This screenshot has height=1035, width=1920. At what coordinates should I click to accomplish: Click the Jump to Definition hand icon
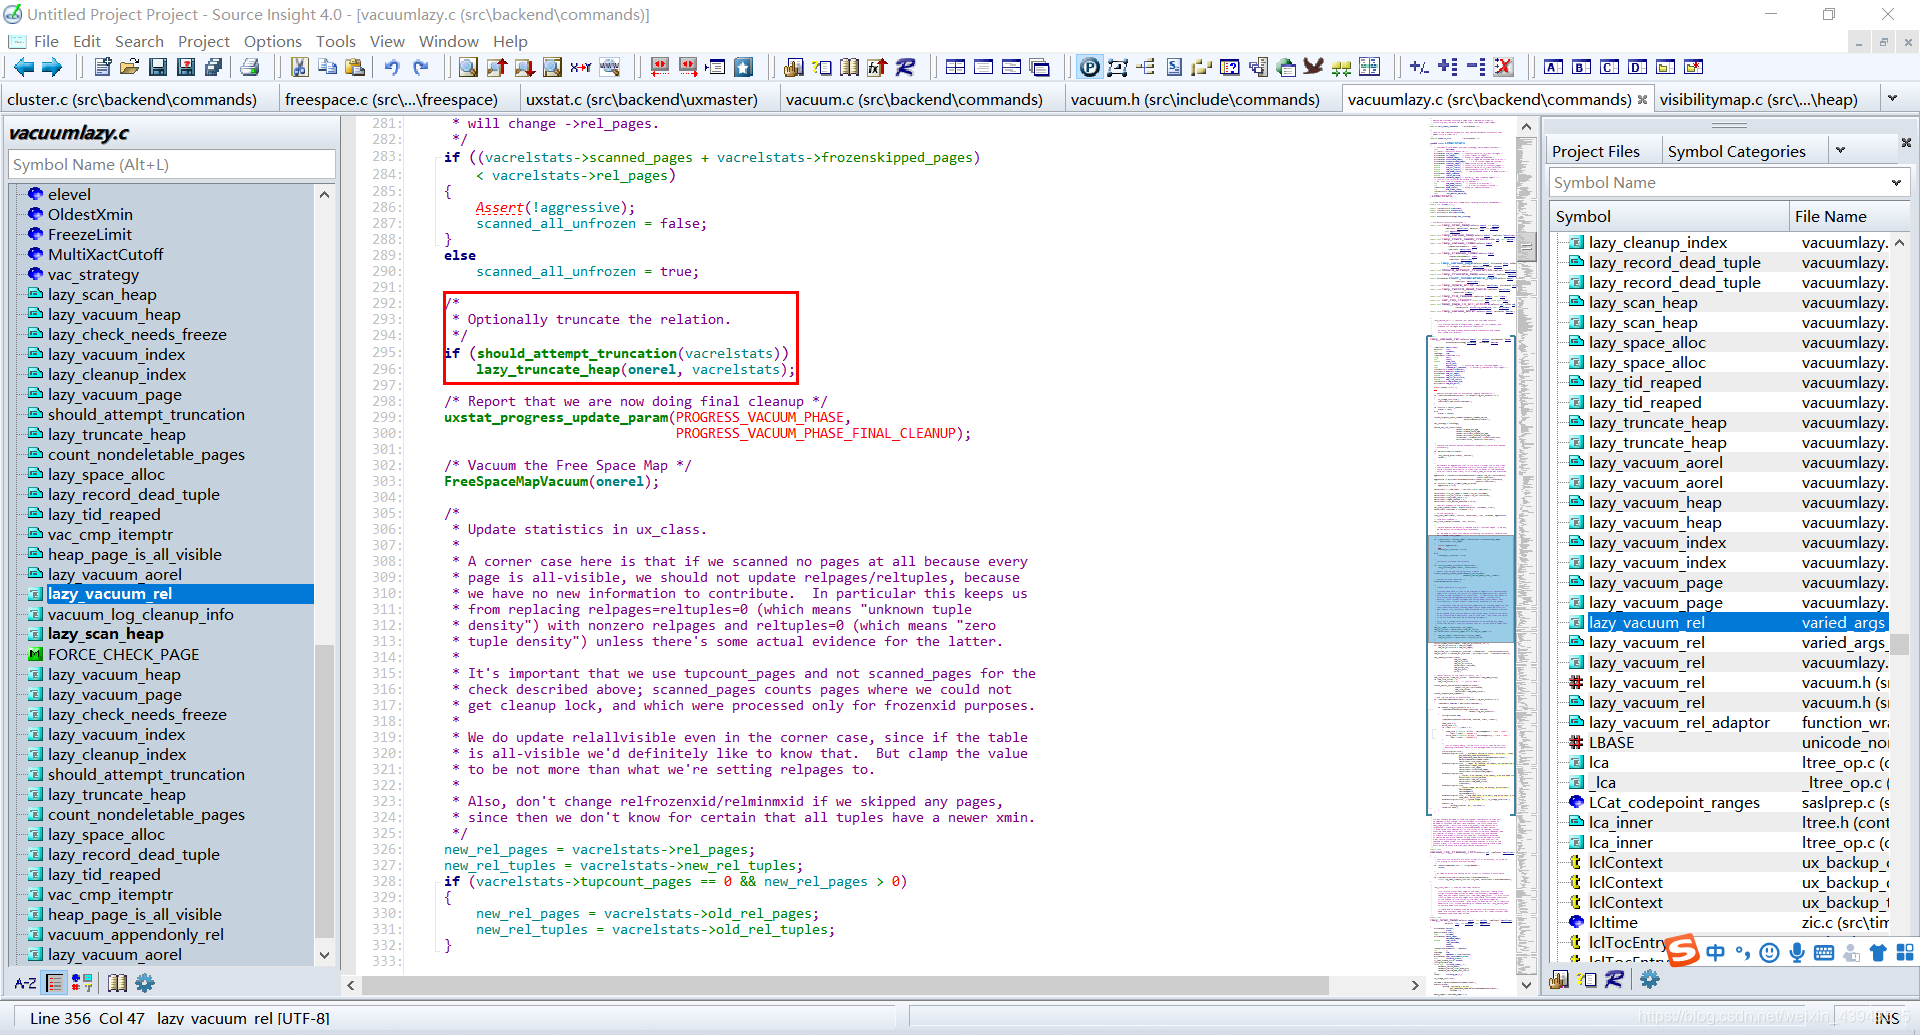(793, 67)
